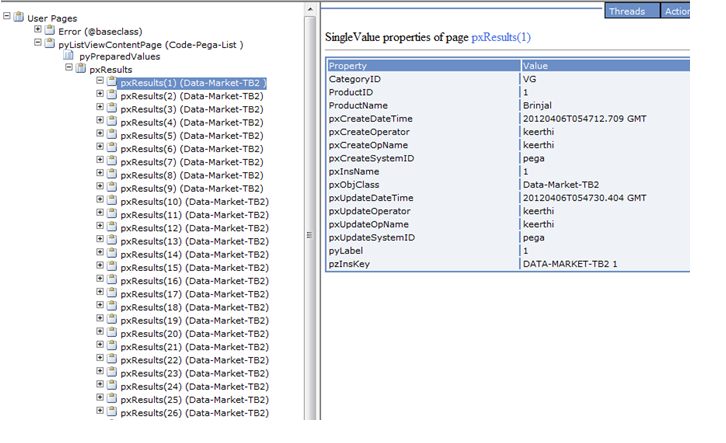Collapse the pxResults list node

click(69, 67)
